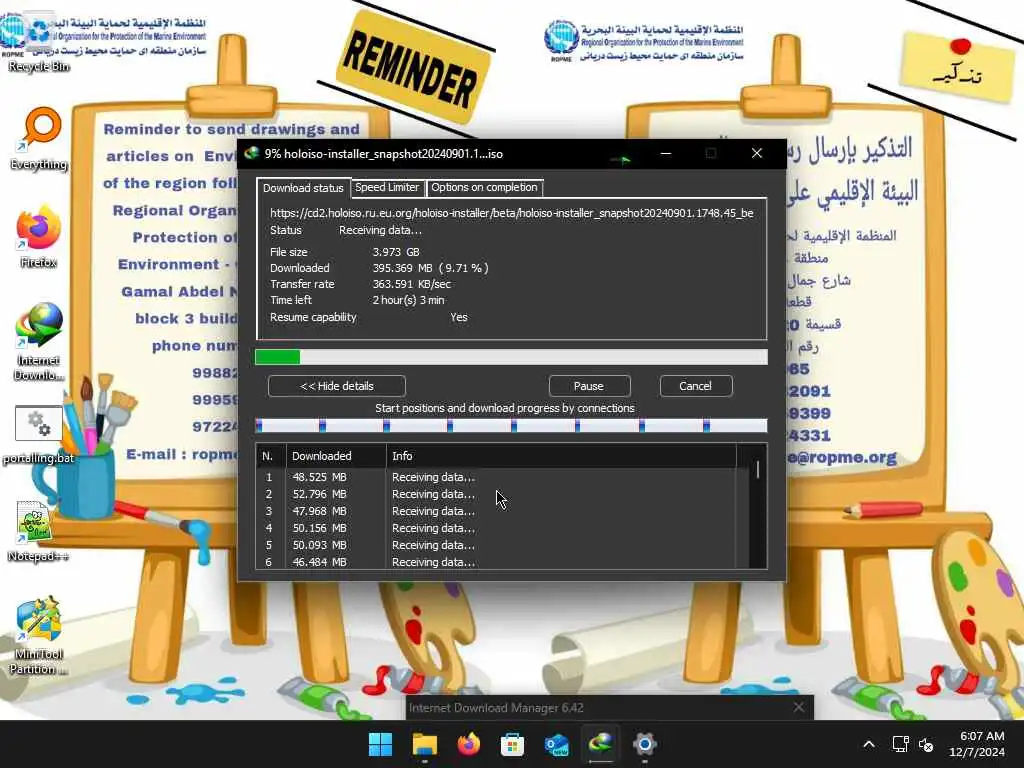The height and width of the screenshot is (768, 1024).
Task: Click the Status Receiving data text
Action: (x=380, y=231)
